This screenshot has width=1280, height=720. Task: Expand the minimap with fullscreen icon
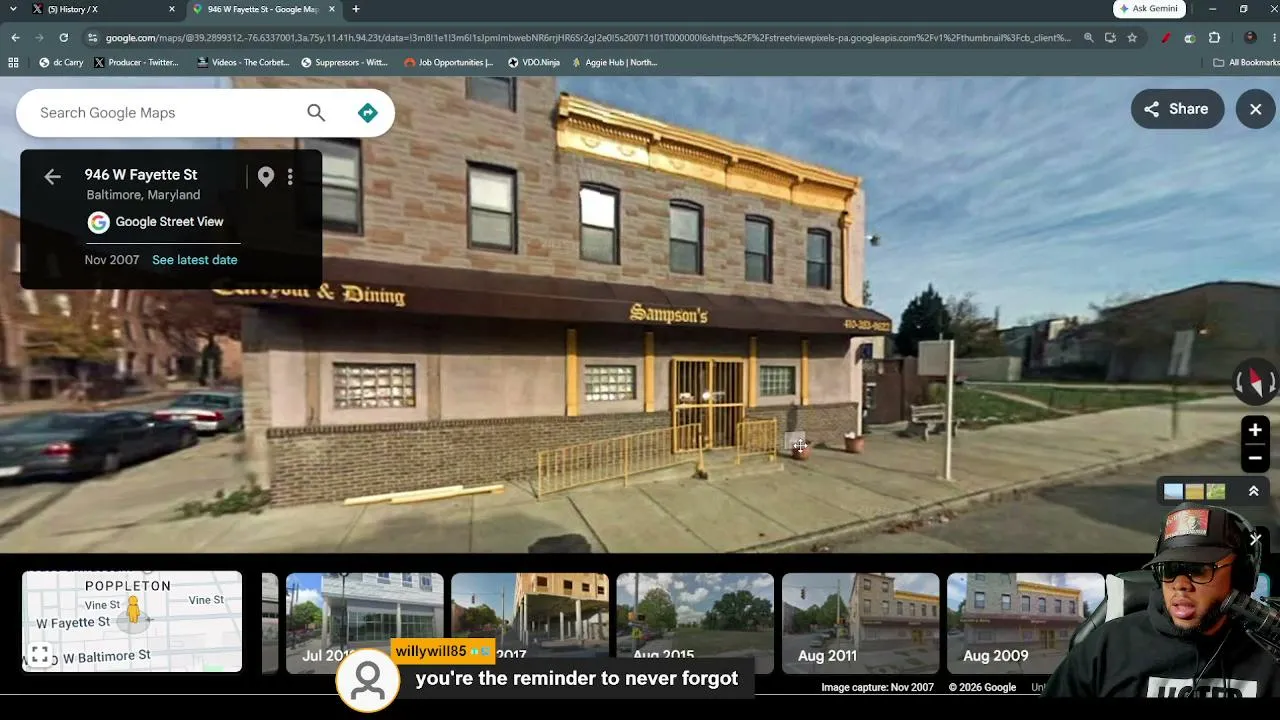pos(39,655)
